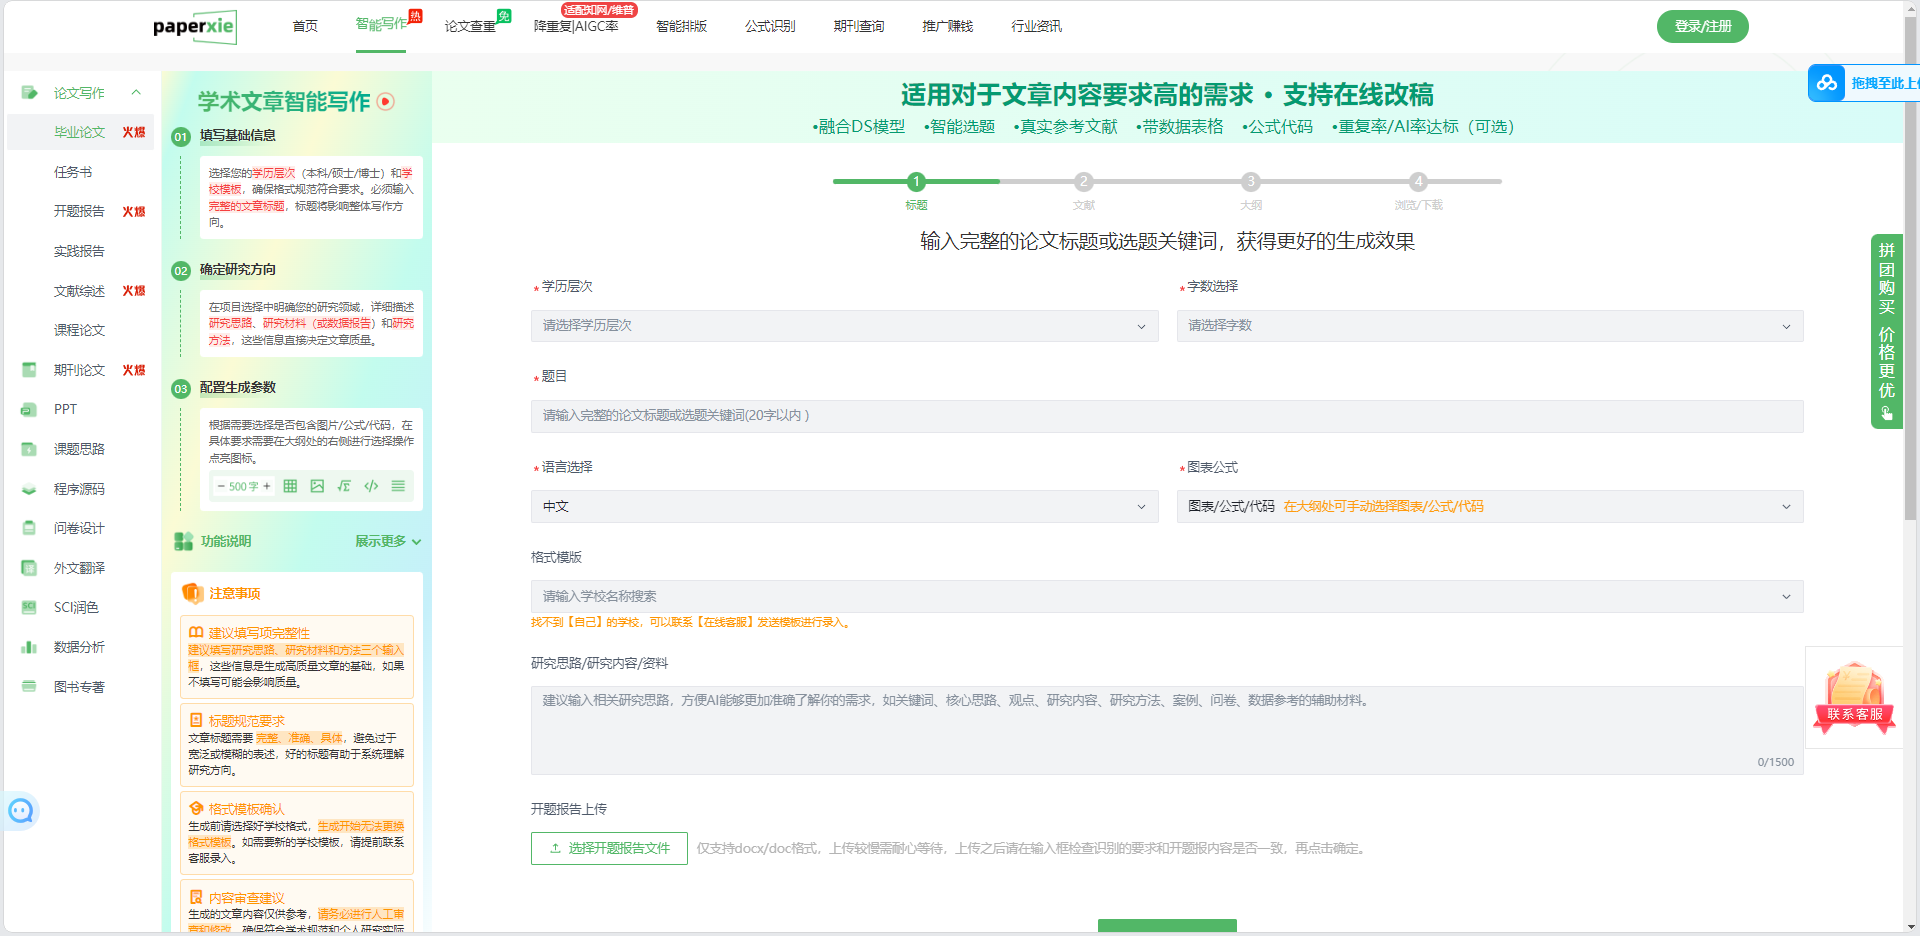Expand the 语言选择 dropdown showing 中文

[843, 507]
